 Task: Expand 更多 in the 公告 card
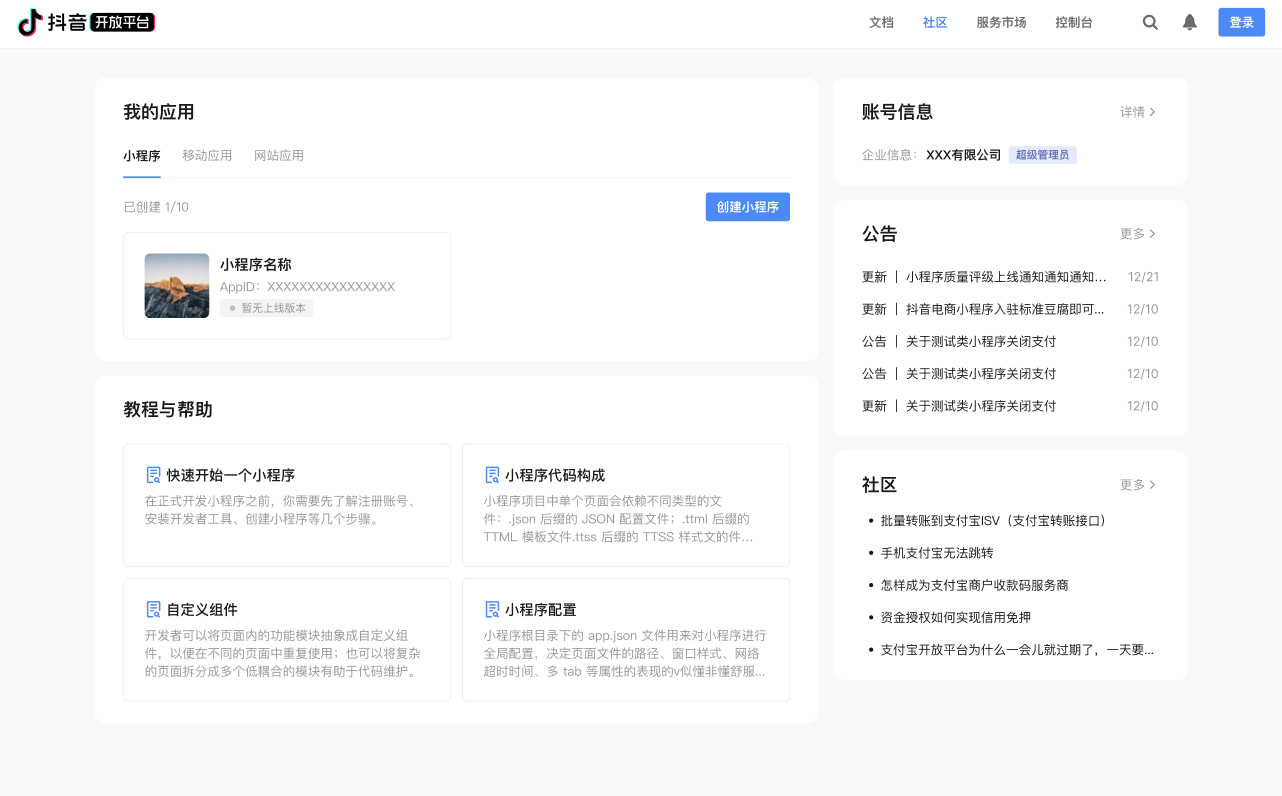pyautogui.click(x=1137, y=234)
